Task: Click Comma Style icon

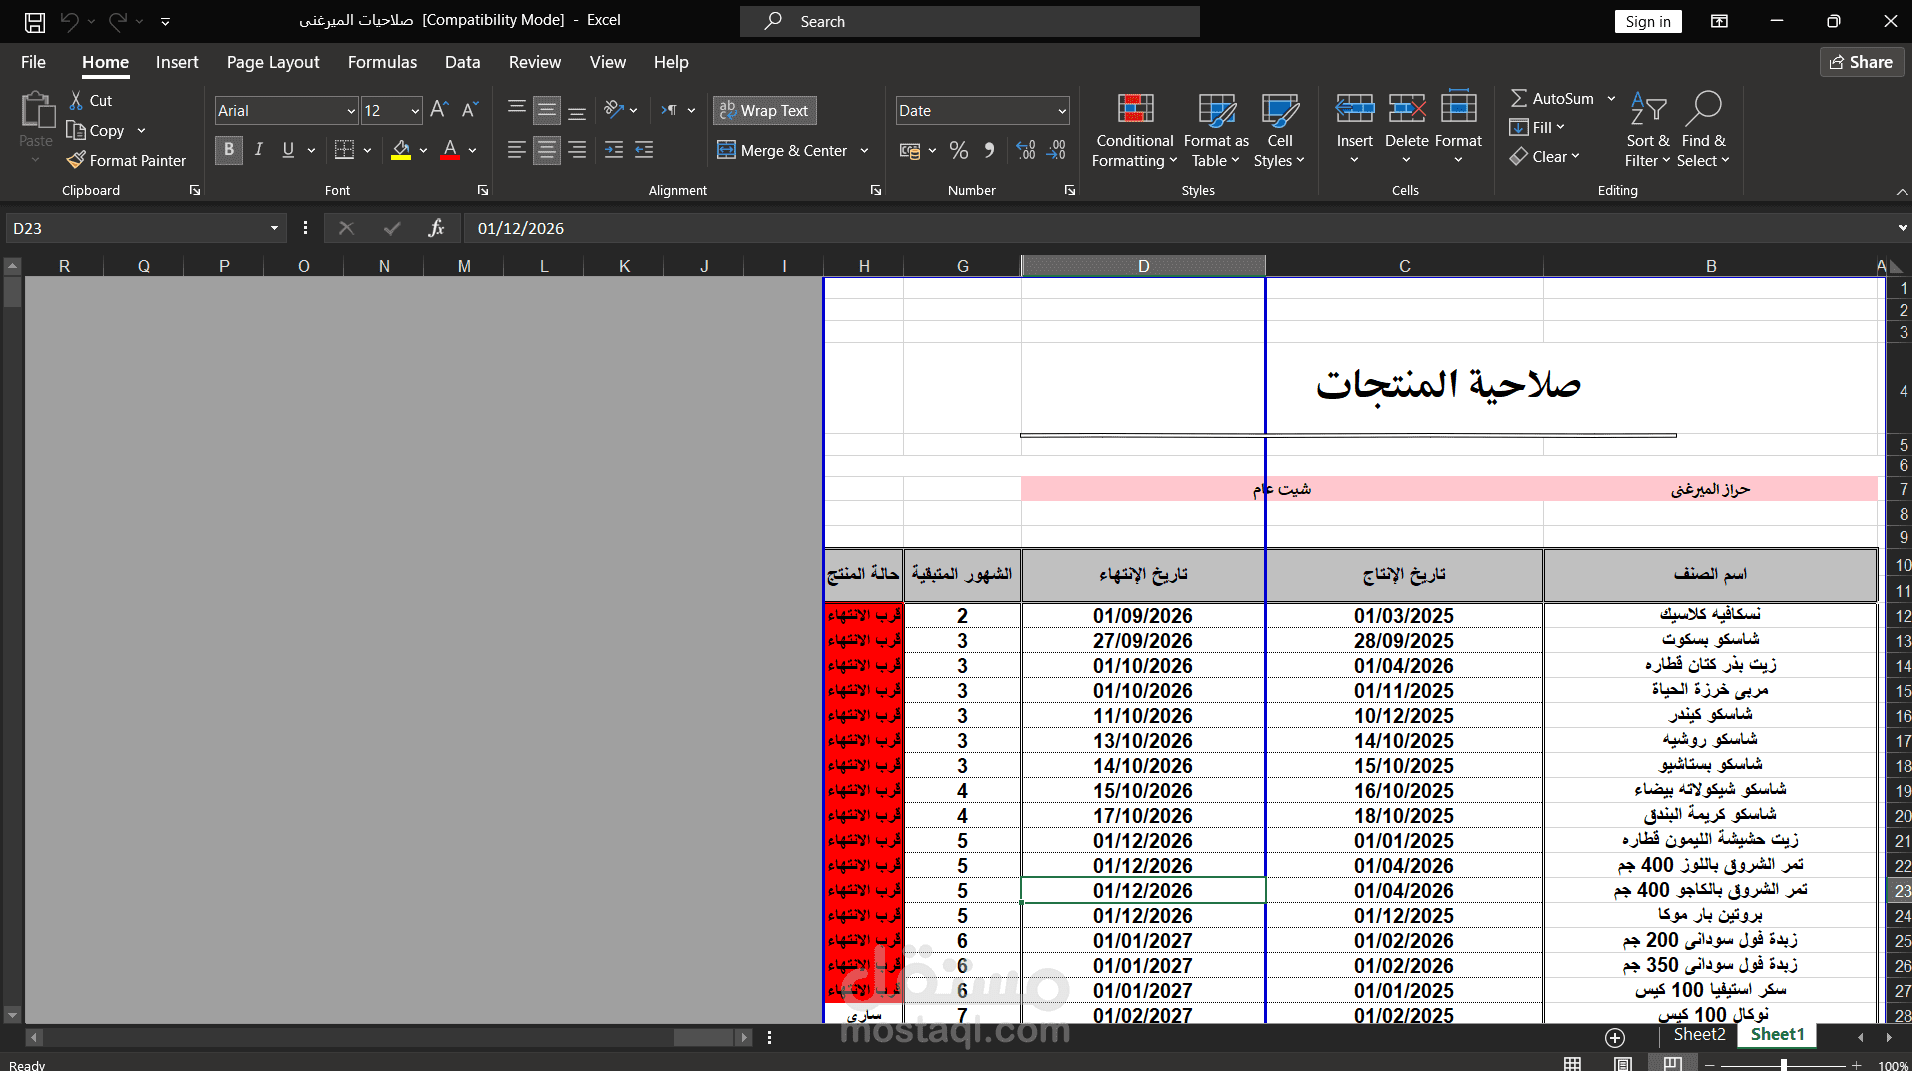Action: (989, 150)
